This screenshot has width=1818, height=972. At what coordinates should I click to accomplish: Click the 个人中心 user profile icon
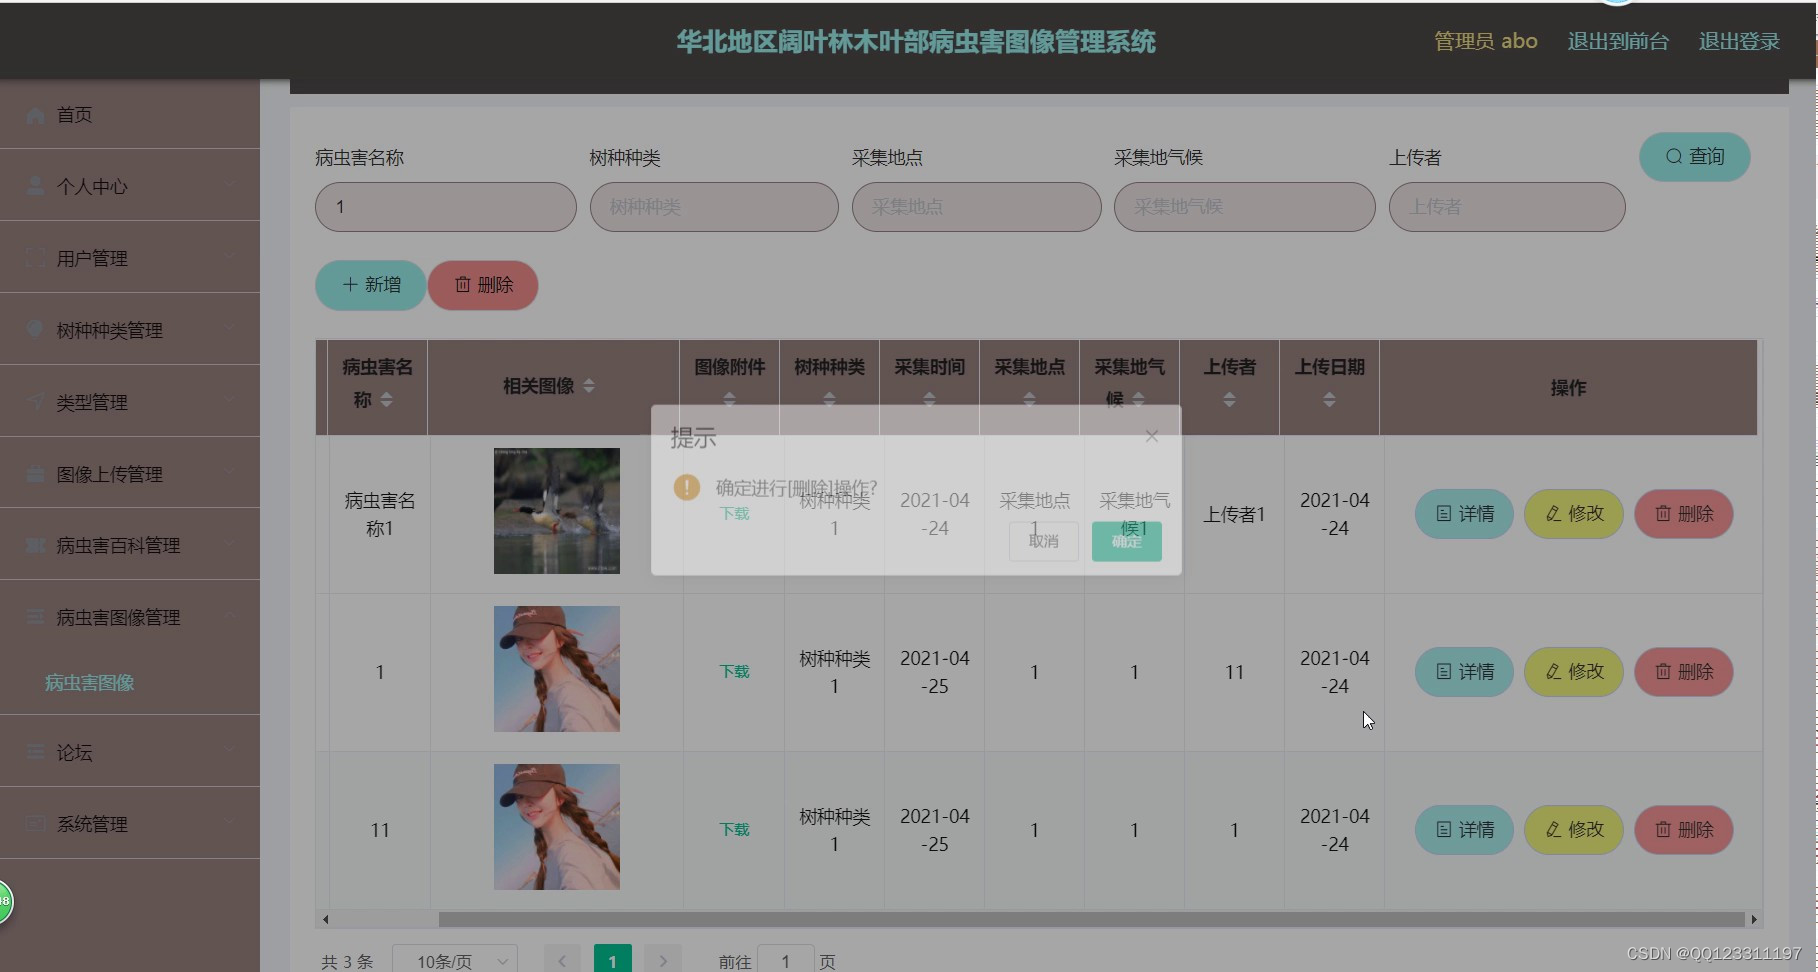[x=34, y=185]
